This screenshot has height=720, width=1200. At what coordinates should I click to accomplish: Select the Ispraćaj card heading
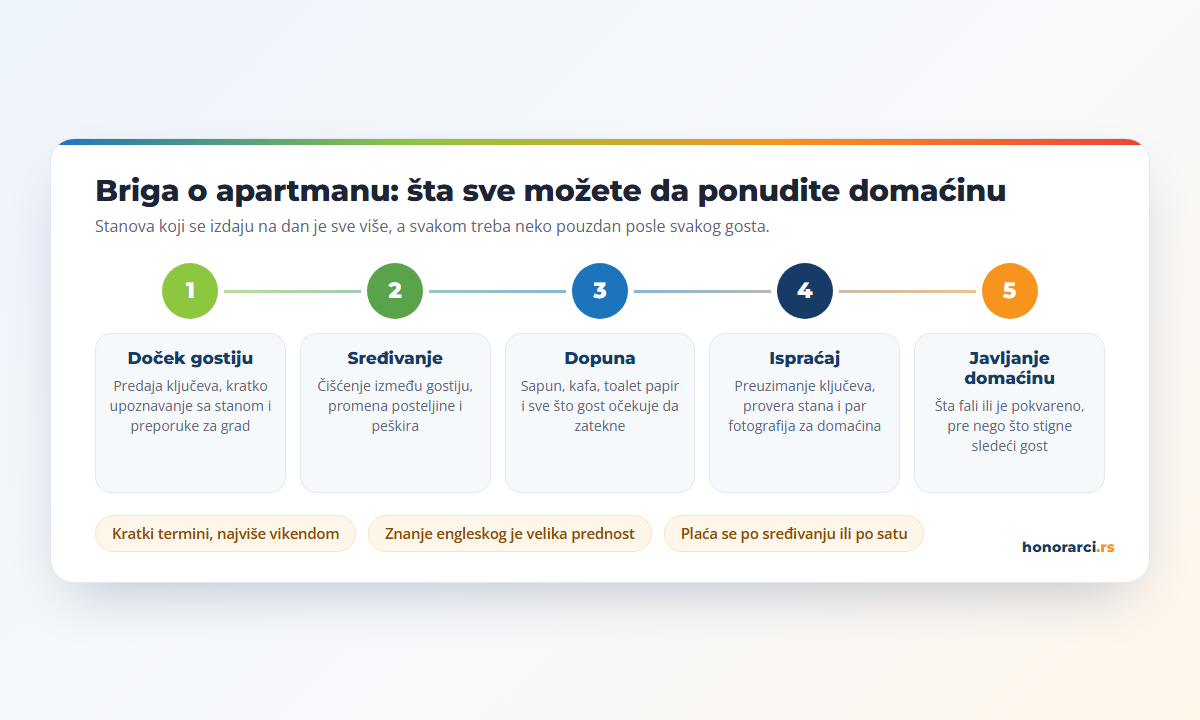(x=805, y=358)
